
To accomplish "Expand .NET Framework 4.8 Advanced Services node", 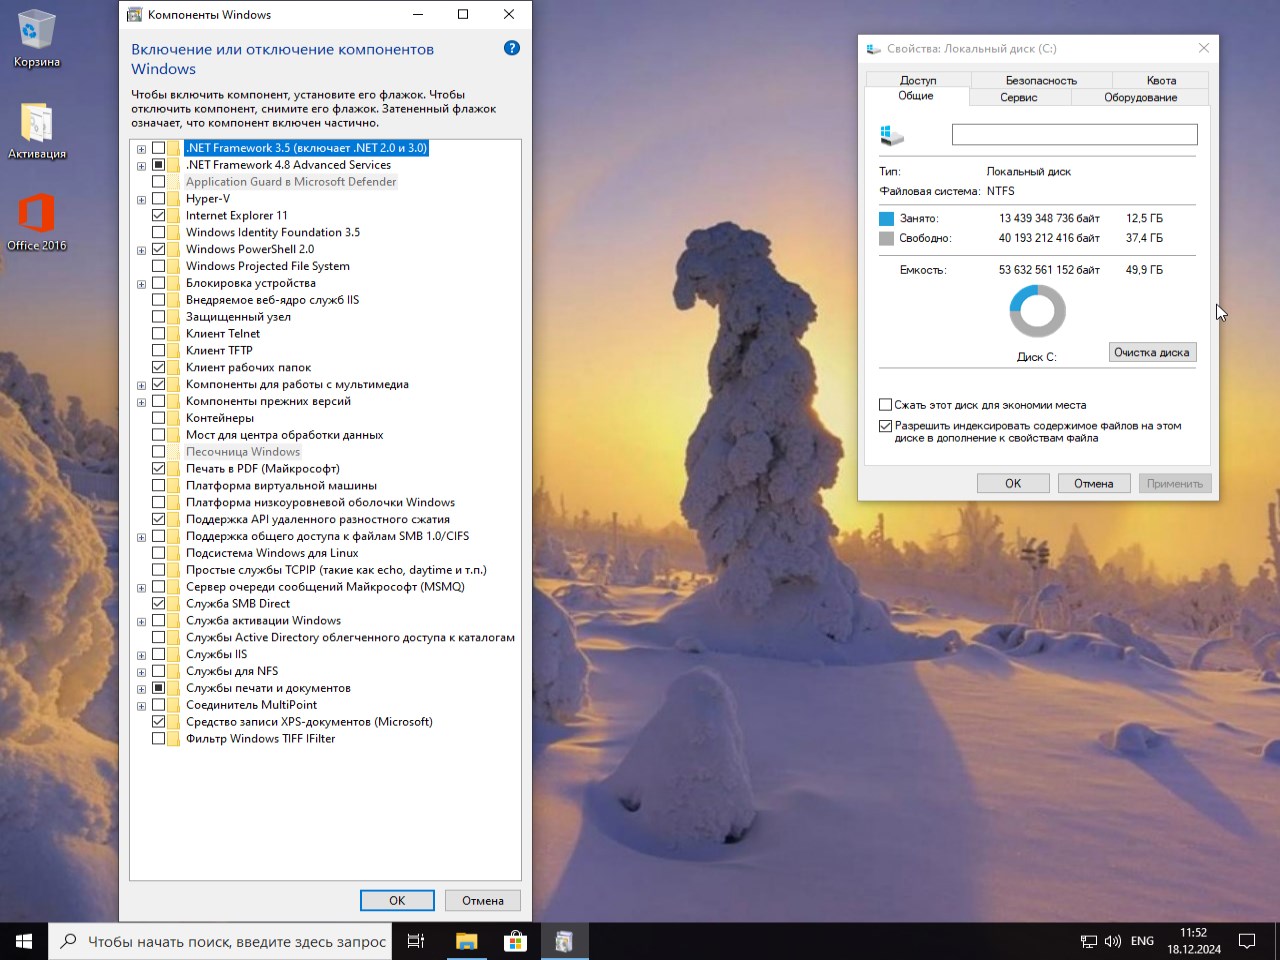I will 141,166.
